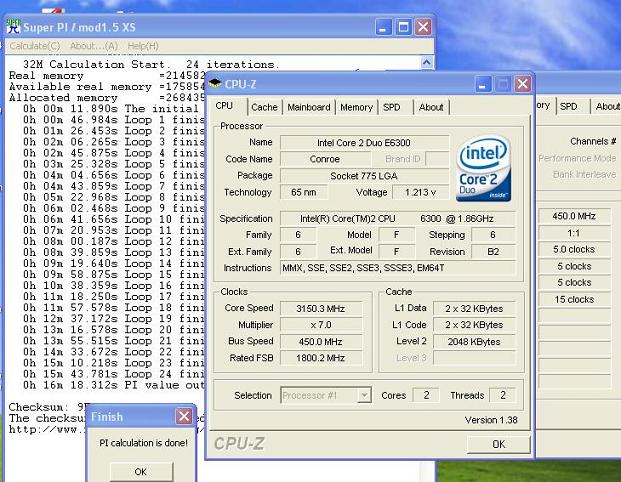Click the Name field Intel Core 2 Duo E6300
621x482 pixels.
coord(364,143)
